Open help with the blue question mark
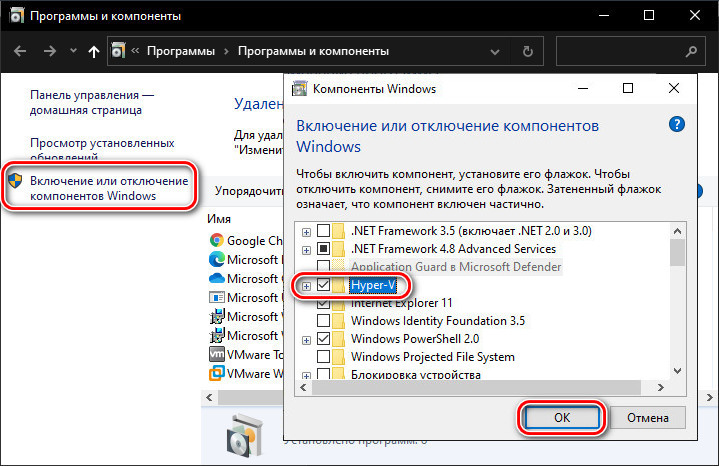 click(677, 124)
